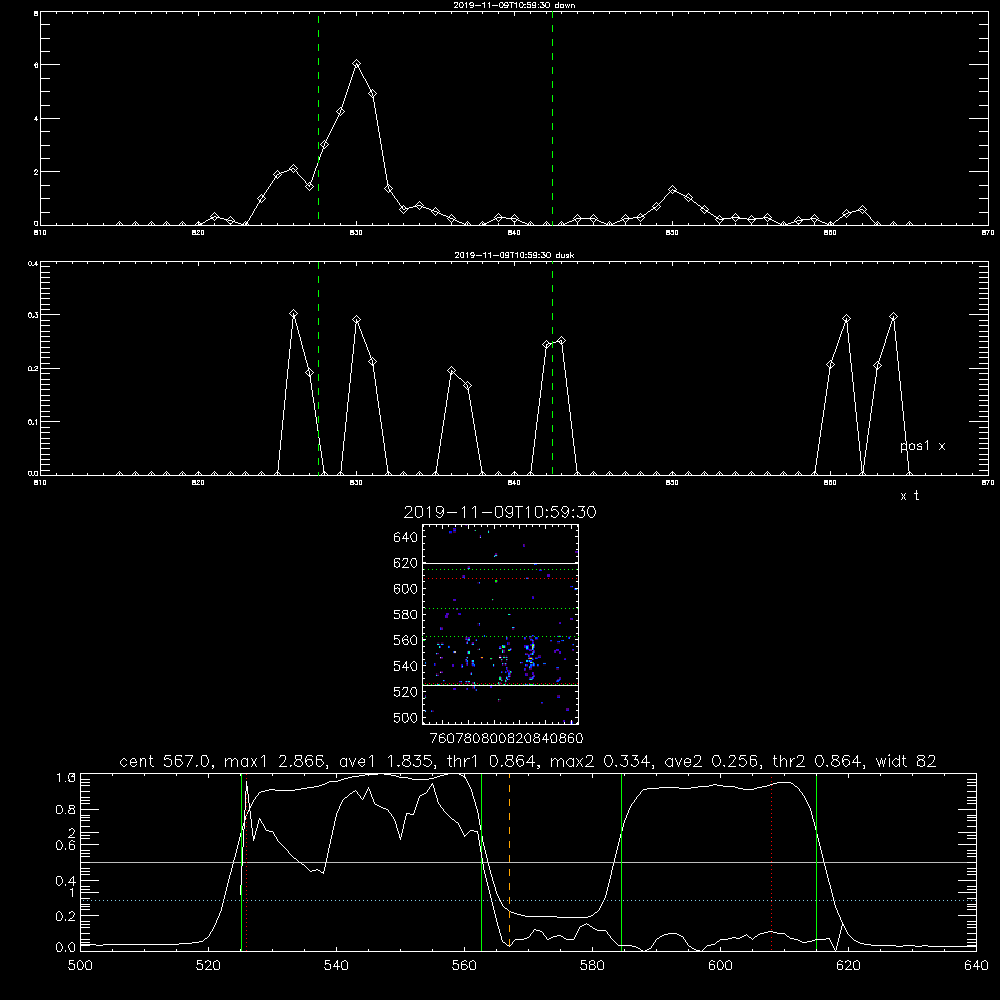
Task: Click the left green dashed line in dawn plot
Action: [x=318, y=118]
